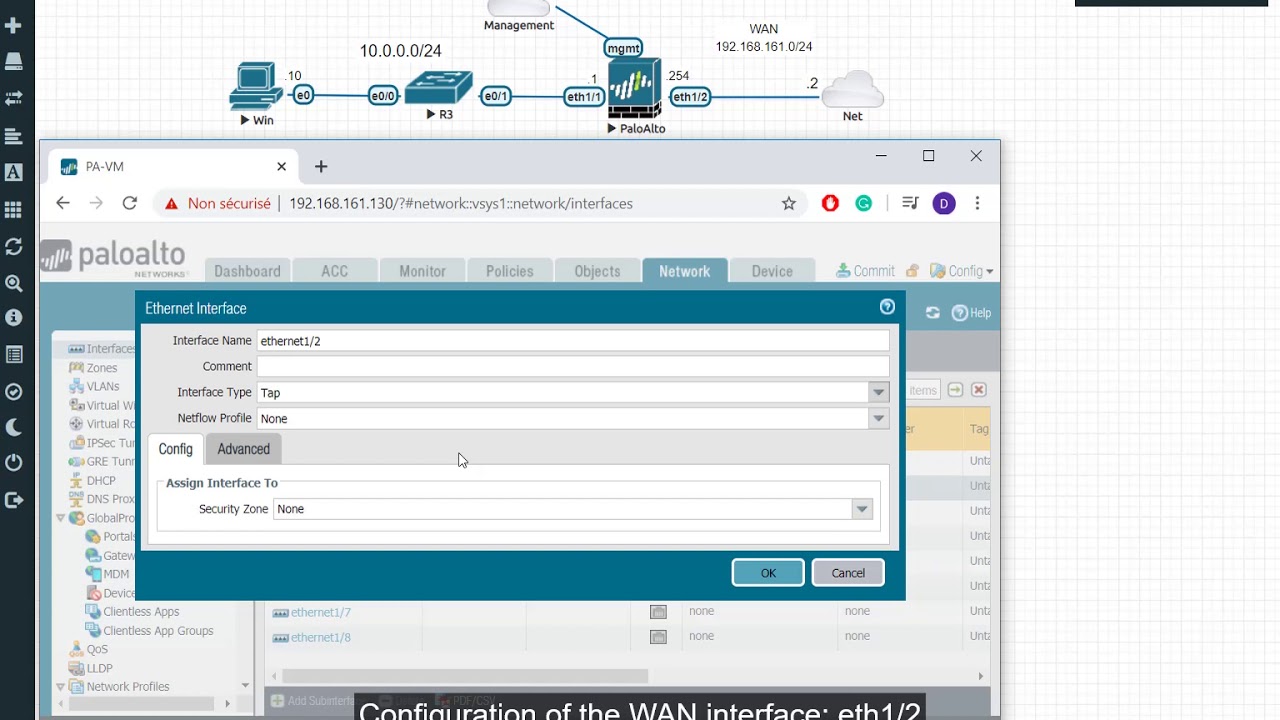This screenshot has height=720, width=1280.
Task: Open the Objects tab
Action: click(x=597, y=271)
